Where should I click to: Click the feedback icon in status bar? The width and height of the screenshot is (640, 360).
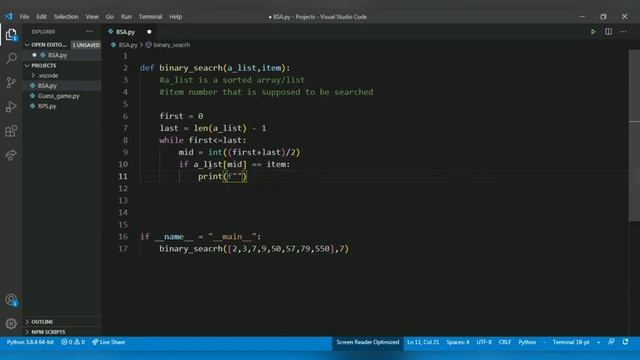[611, 342]
